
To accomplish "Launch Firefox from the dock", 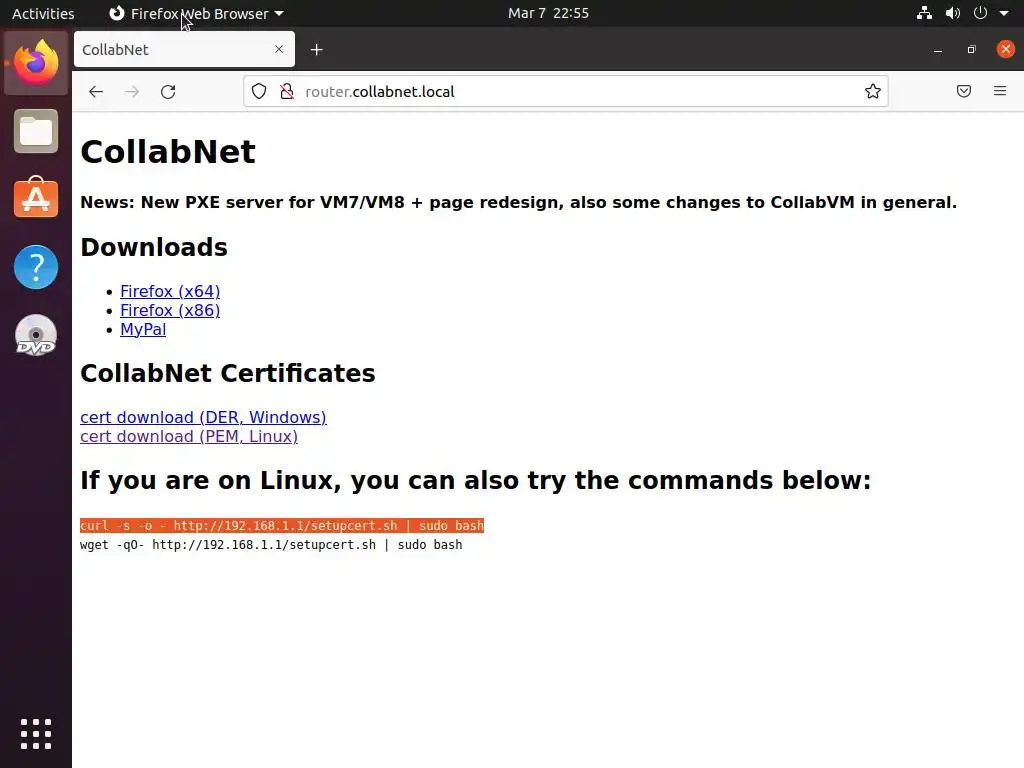I will (x=36, y=63).
